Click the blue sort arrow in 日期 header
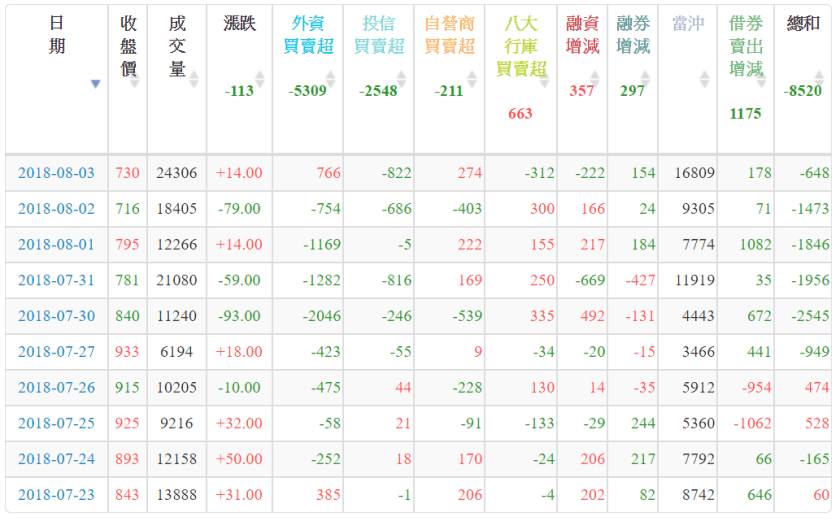The height and width of the screenshot is (521, 840). pos(96,84)
